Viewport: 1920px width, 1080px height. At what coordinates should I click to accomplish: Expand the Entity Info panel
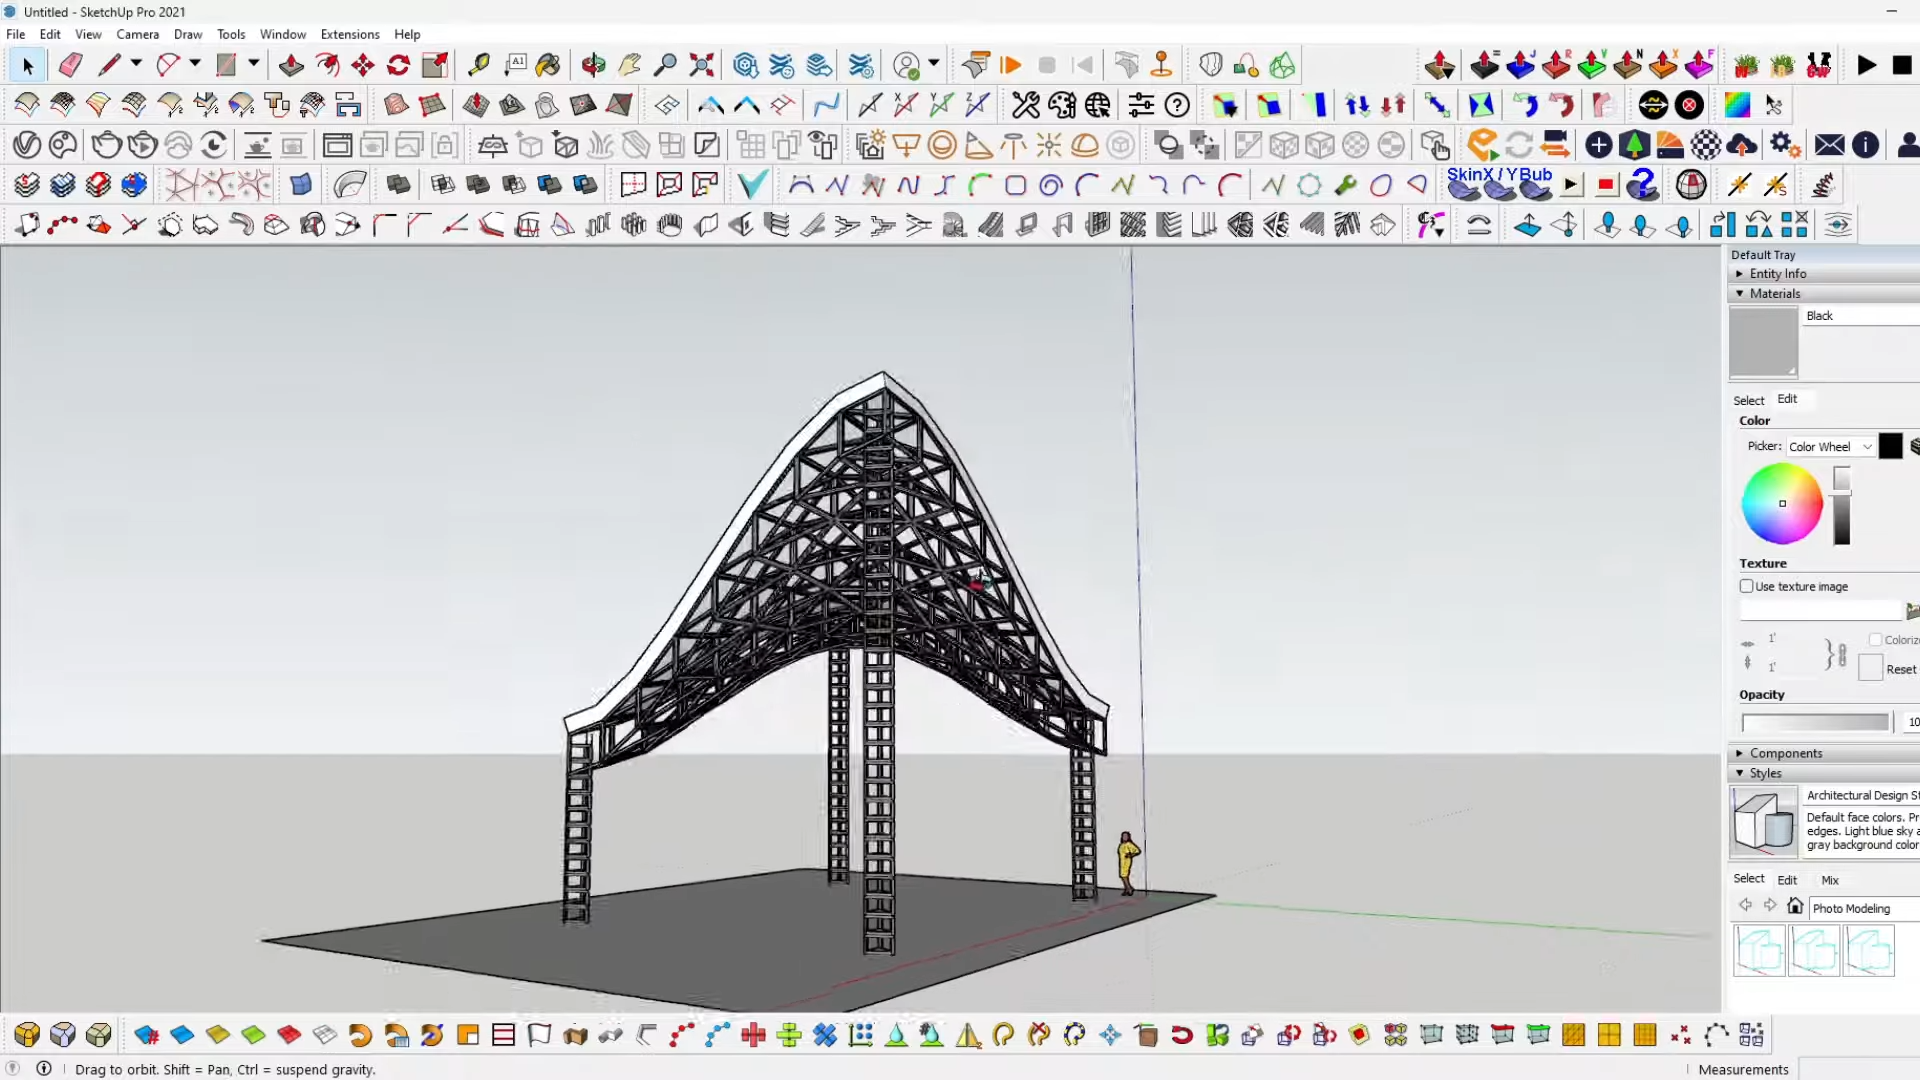point(1777,274)
